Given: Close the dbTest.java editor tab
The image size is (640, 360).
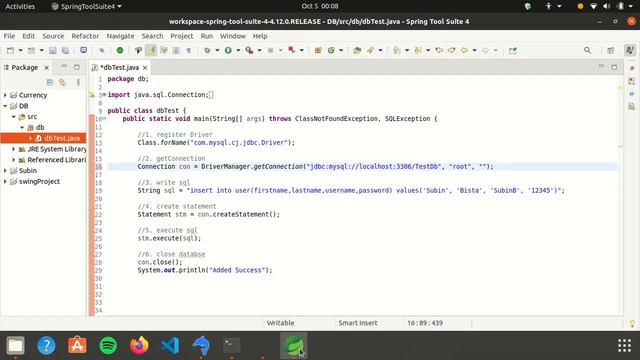Looking at the screenshot, I should pyautogui.click(x=145, y=67).
